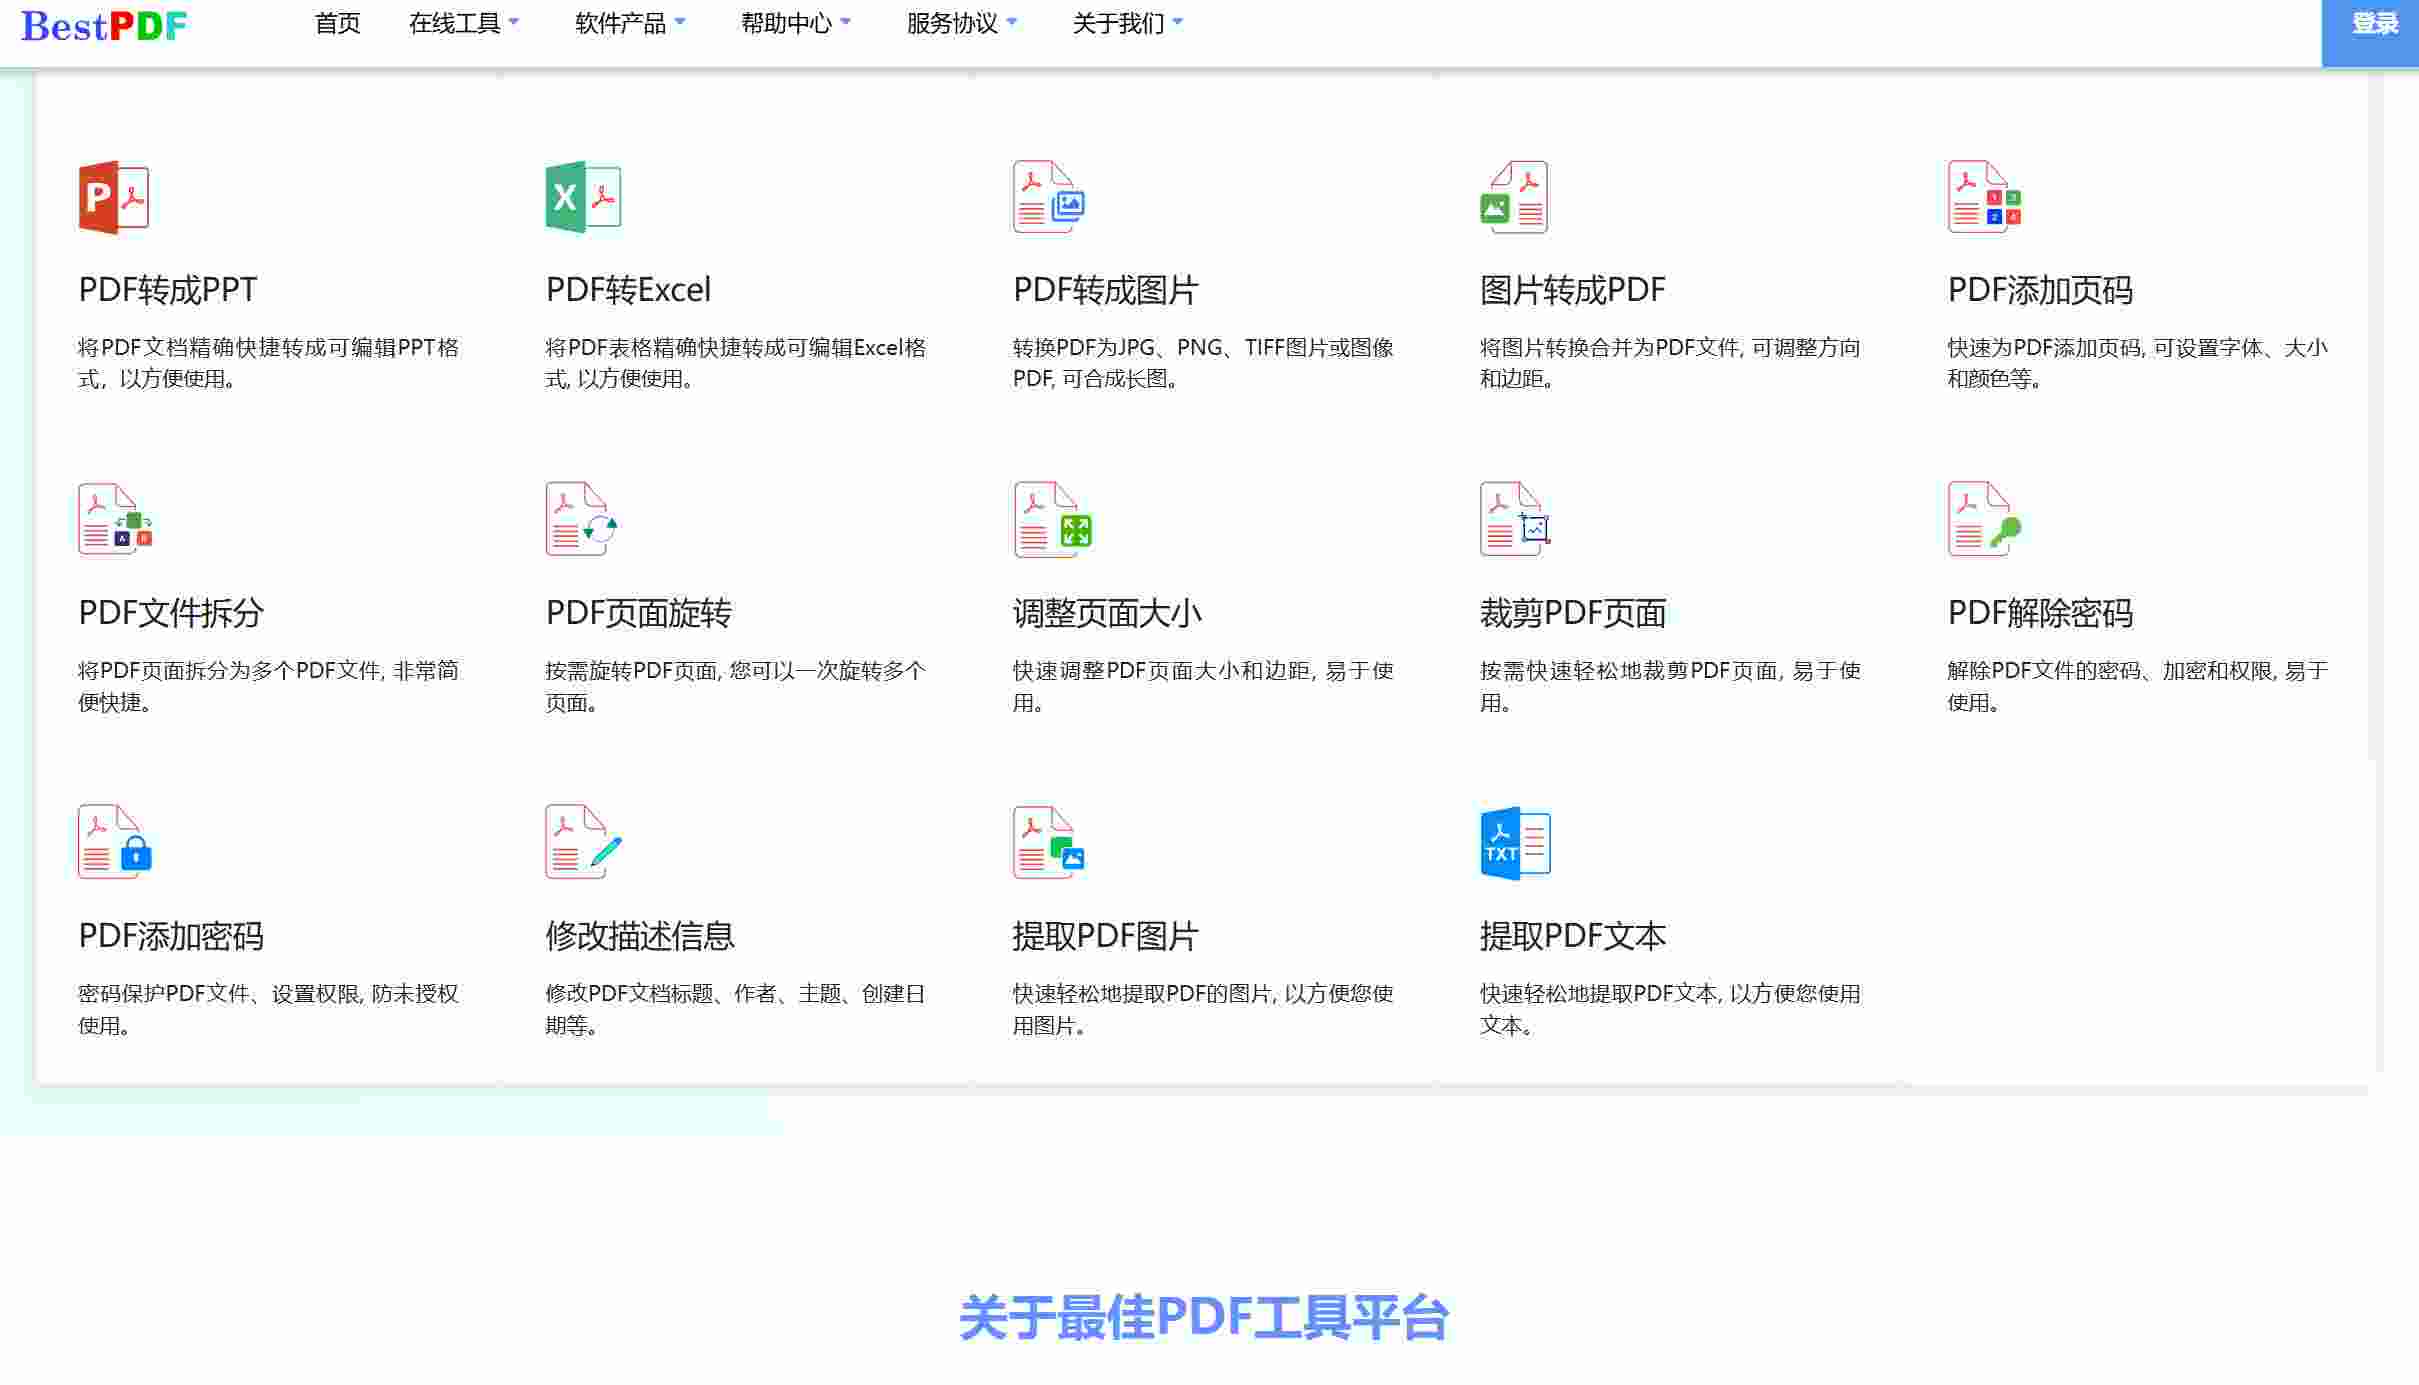Open the PDF转成图片 tool icon

click(1048, 197)
